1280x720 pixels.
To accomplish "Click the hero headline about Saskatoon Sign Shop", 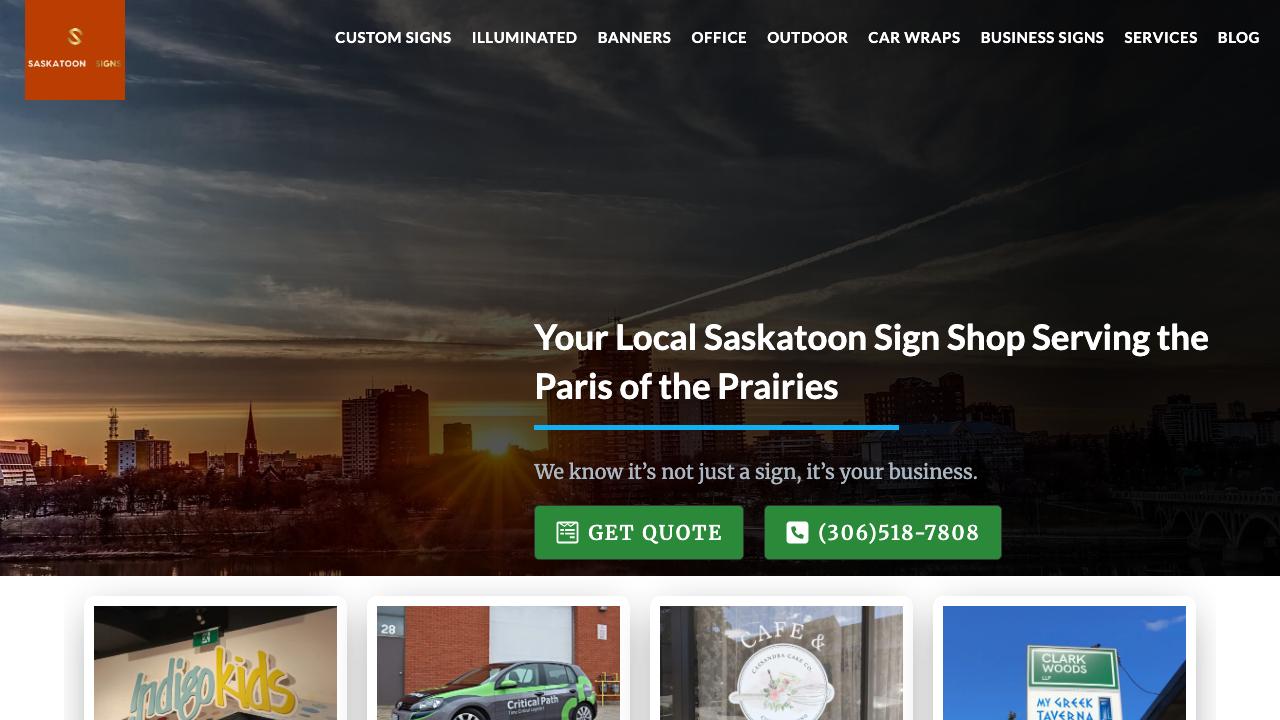I will click(871, 362).
